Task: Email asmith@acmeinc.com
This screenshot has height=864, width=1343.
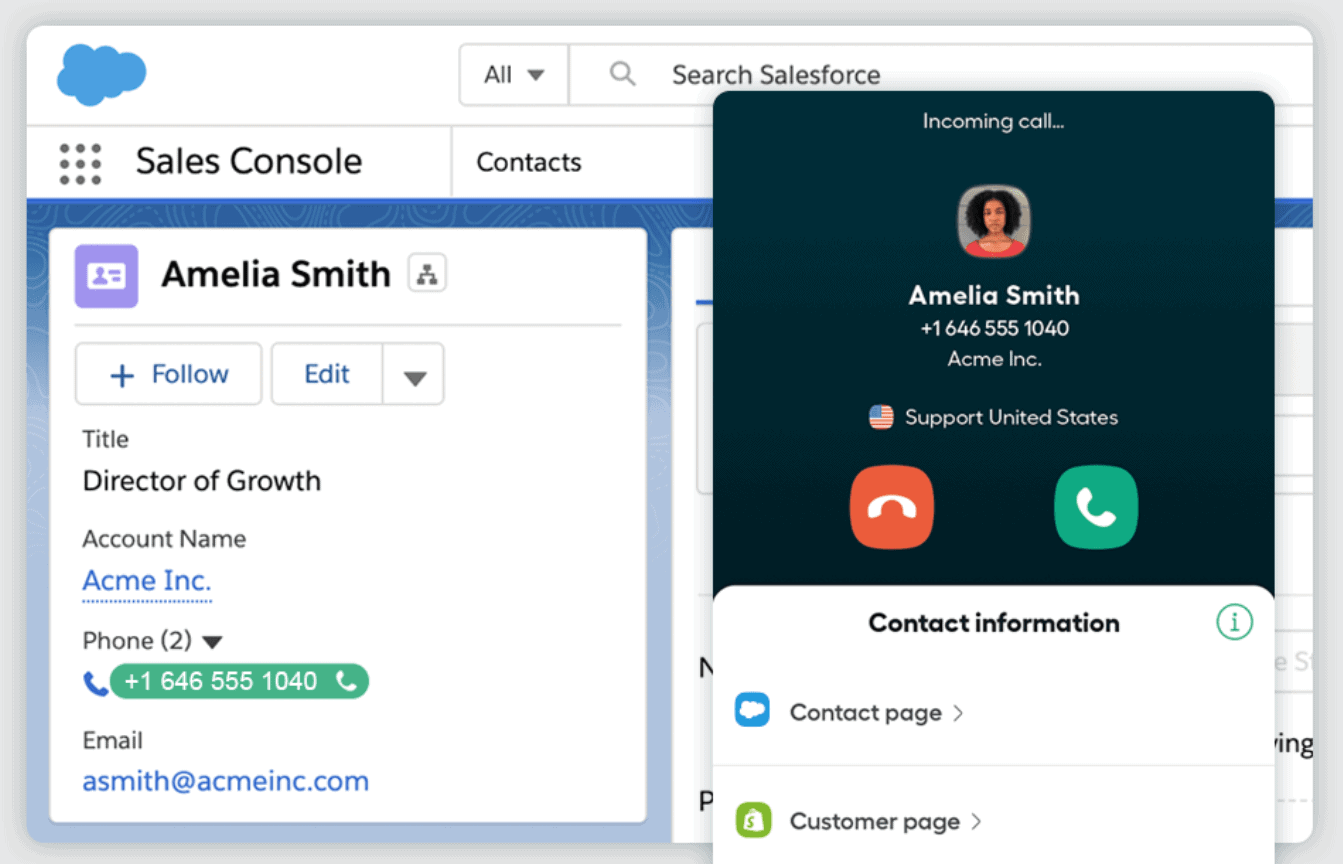Action: click(225, 781)
